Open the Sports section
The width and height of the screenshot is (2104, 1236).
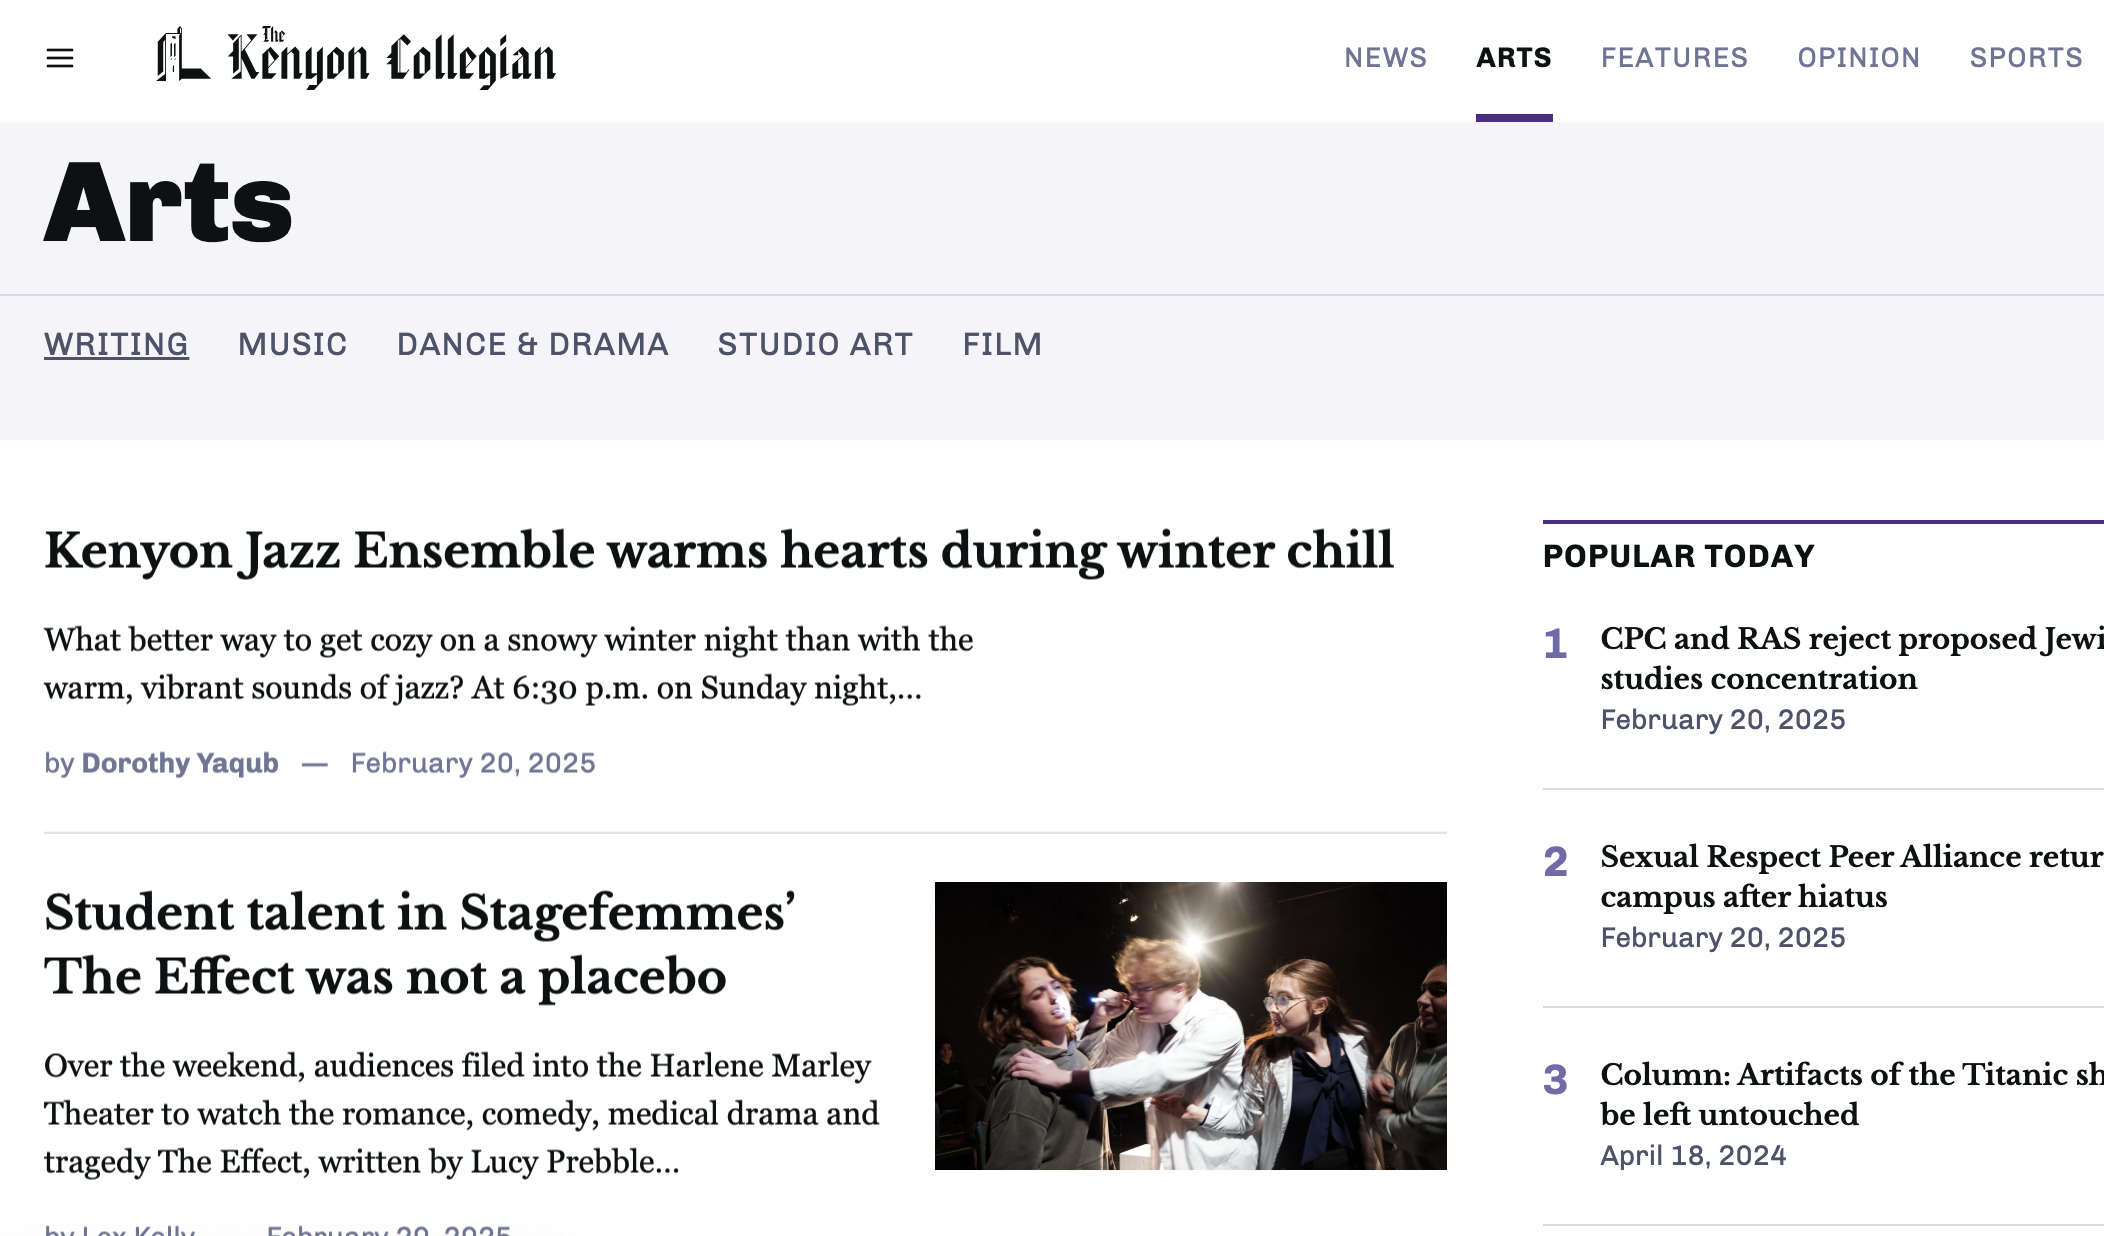[x=2026, y=58]
